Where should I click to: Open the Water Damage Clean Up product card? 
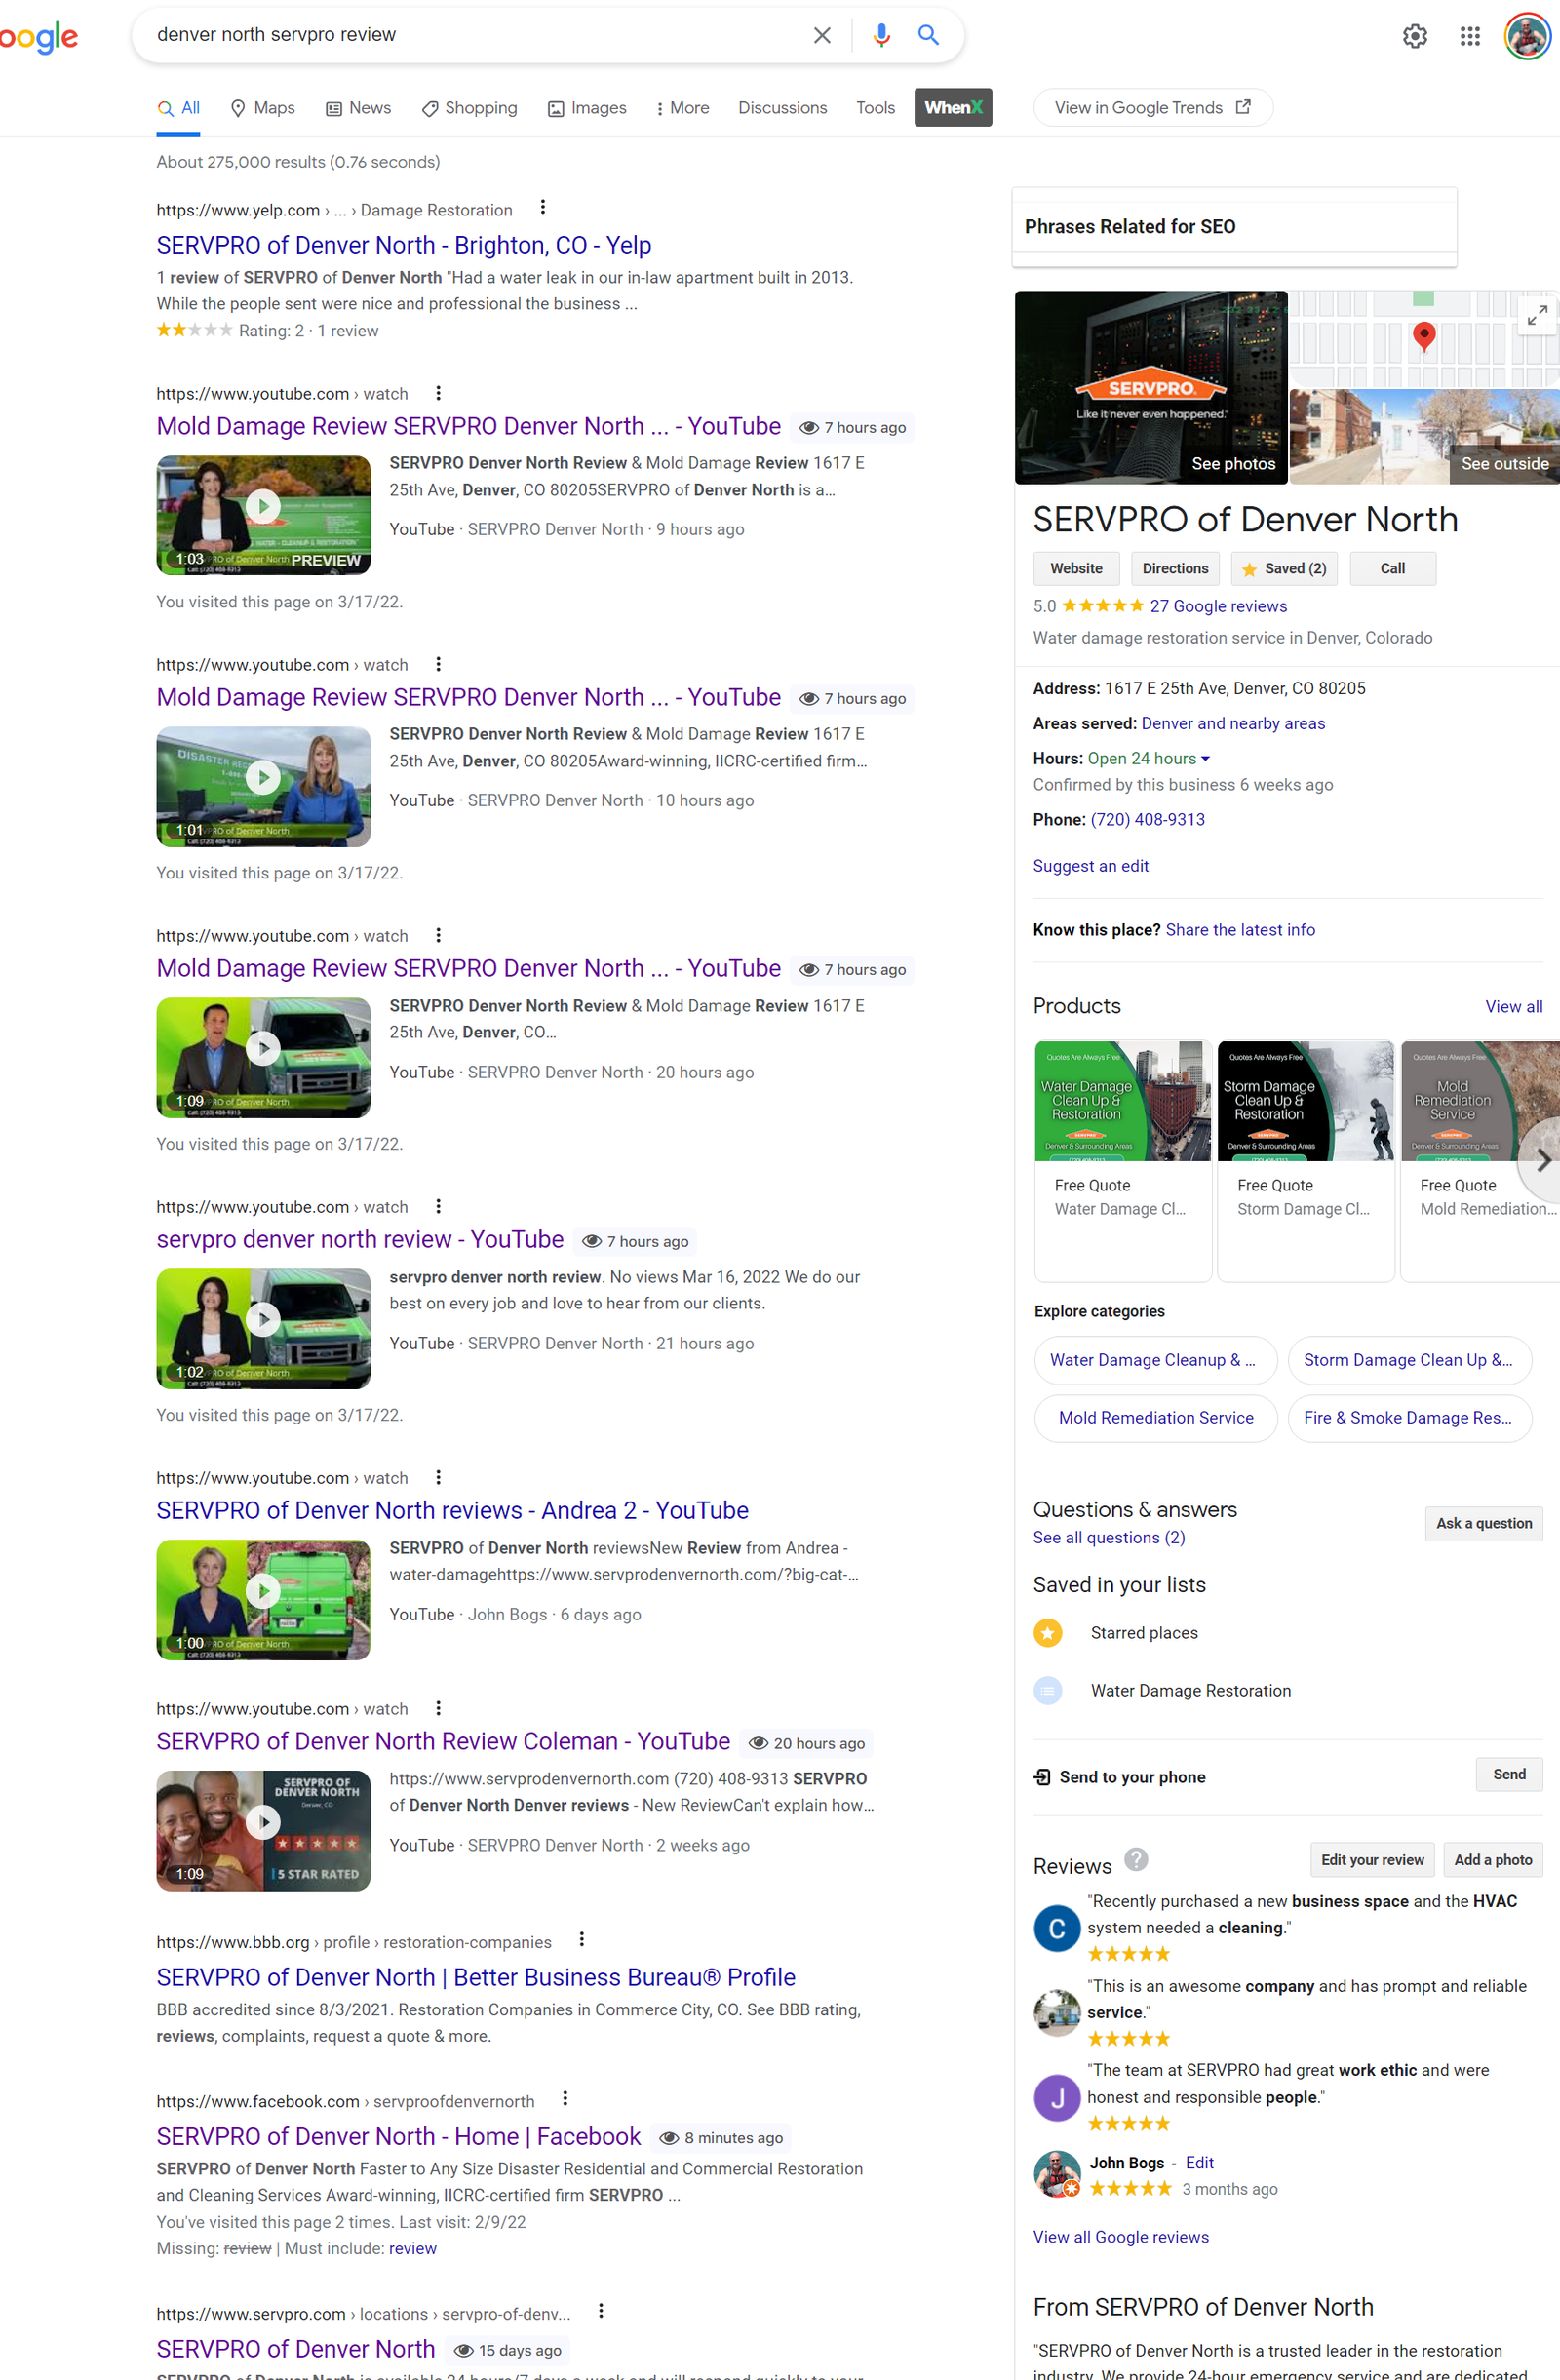click(x=1123, y=1161)
